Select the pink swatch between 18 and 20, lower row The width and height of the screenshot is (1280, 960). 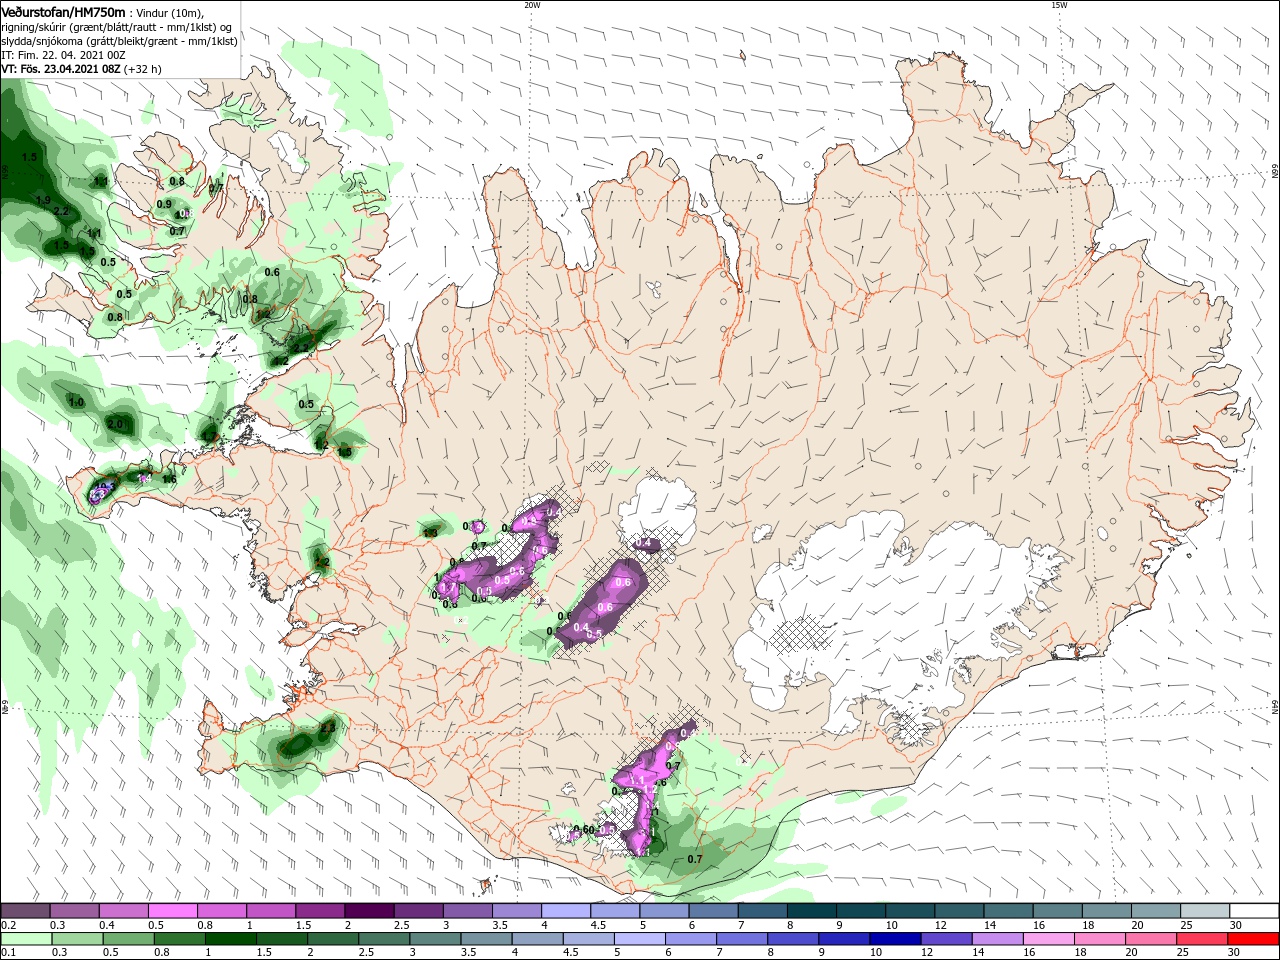pos(1100,939)
